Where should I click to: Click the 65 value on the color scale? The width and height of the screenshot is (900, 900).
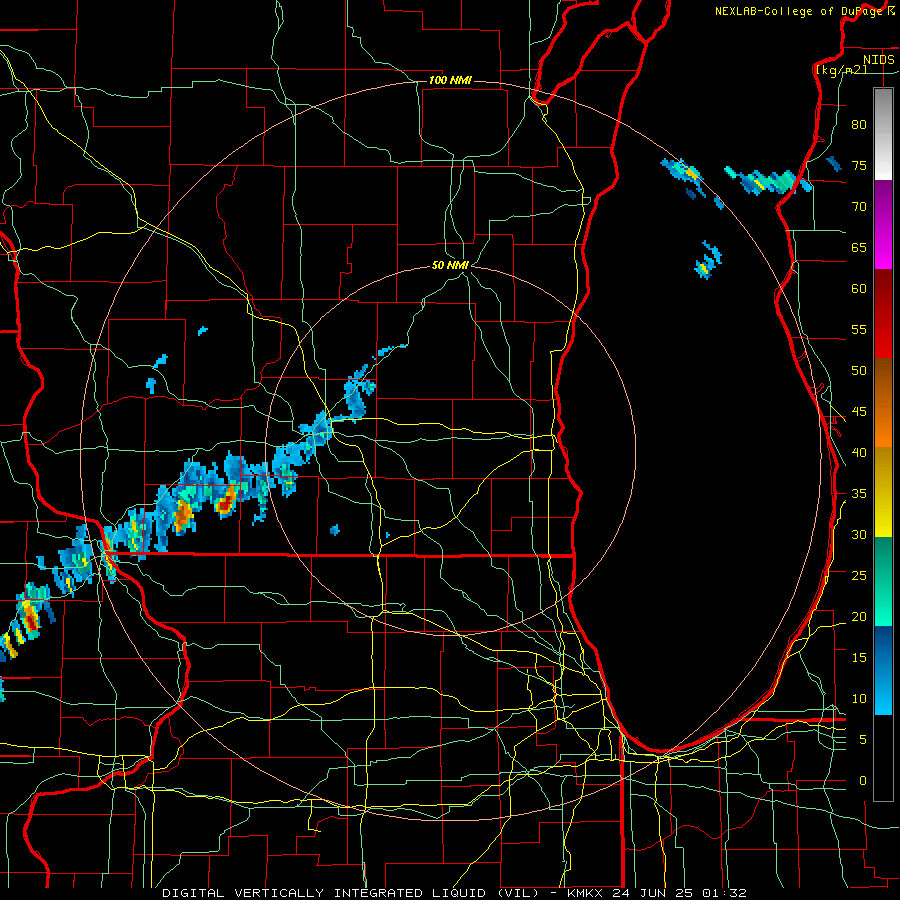point(859,248)
